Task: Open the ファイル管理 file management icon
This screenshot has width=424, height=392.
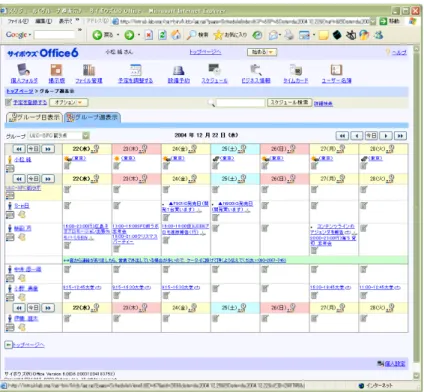Action: tap(89, 70)
